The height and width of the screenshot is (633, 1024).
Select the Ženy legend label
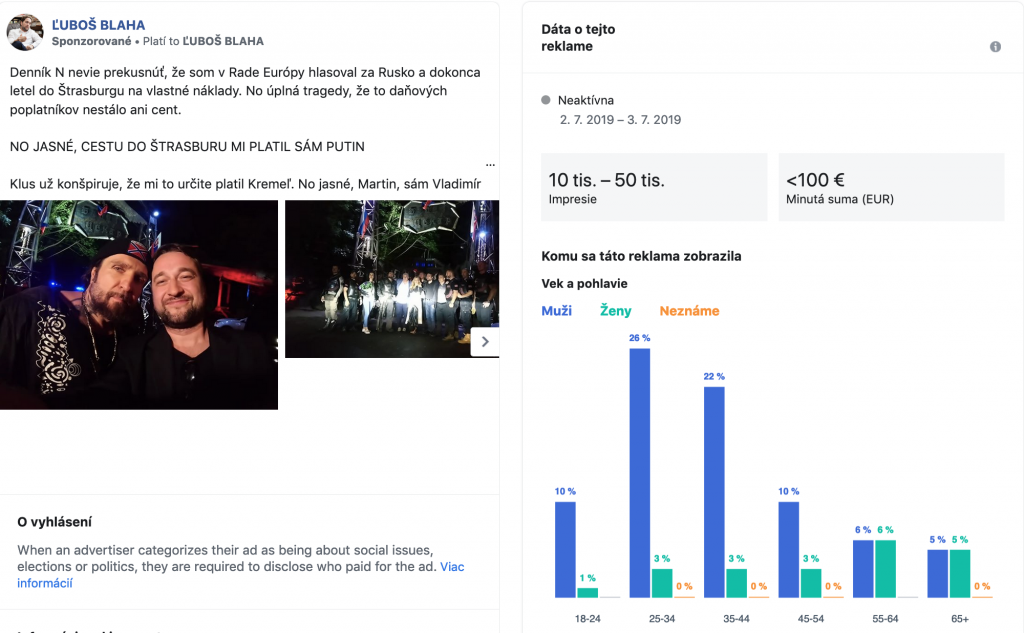(x=616, y=311)
